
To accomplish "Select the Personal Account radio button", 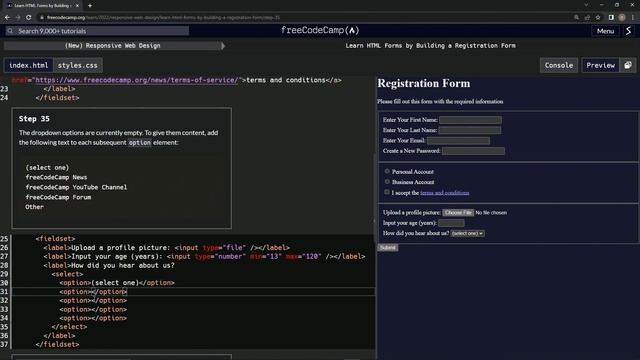I will tap(387, 171).
